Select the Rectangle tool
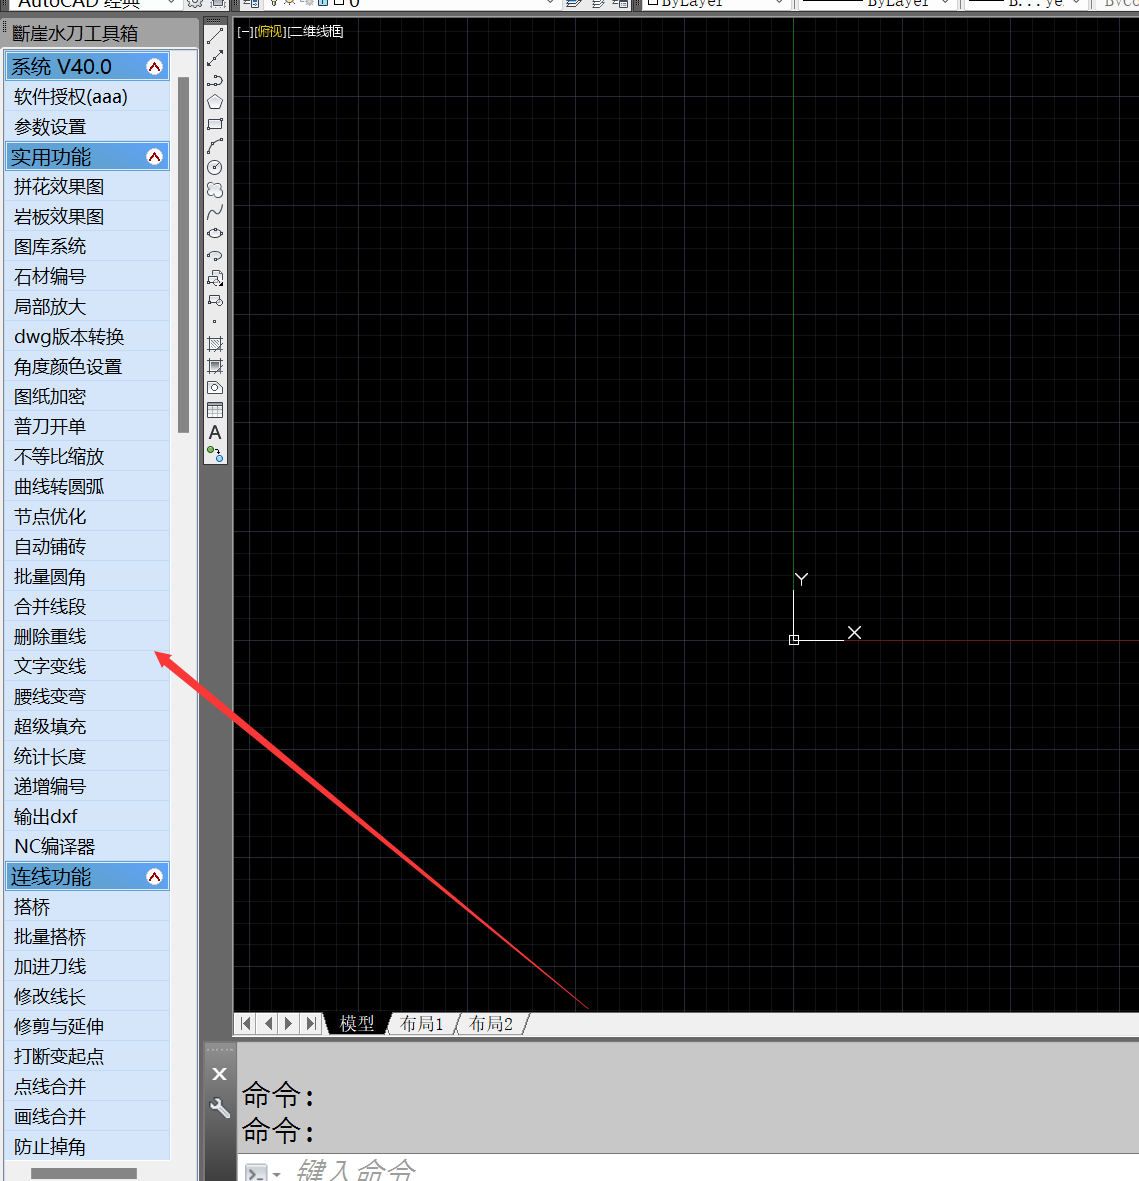This screenshot has width=1139, height=1181. tap(215, 124)
